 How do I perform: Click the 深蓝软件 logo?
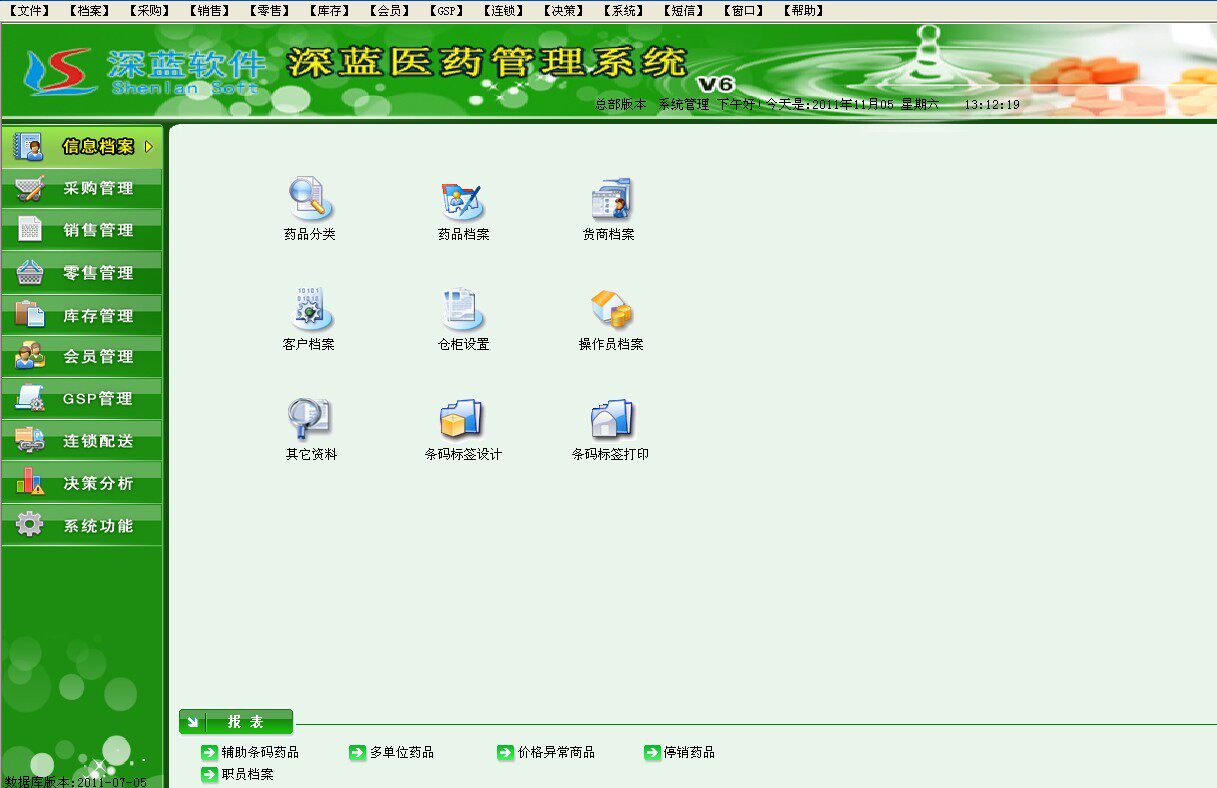(145, 71)
